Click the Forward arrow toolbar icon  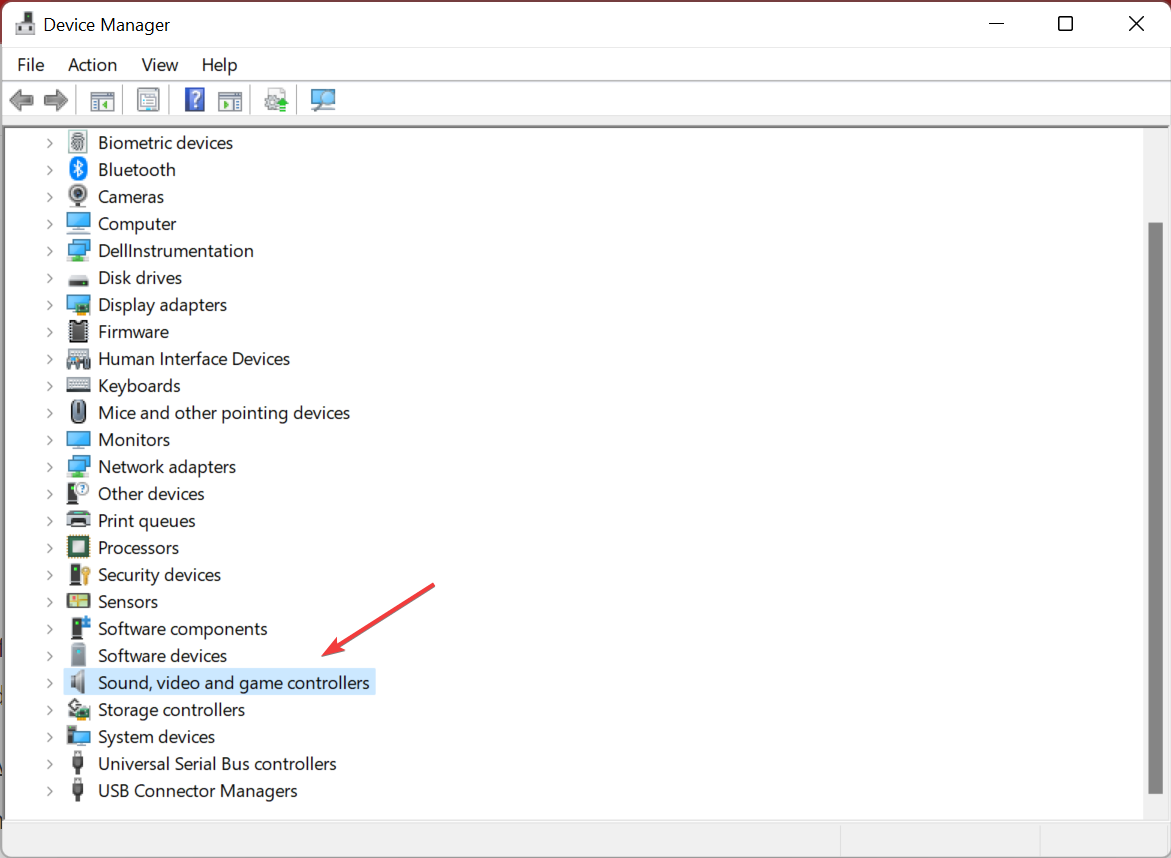(56, 100)
